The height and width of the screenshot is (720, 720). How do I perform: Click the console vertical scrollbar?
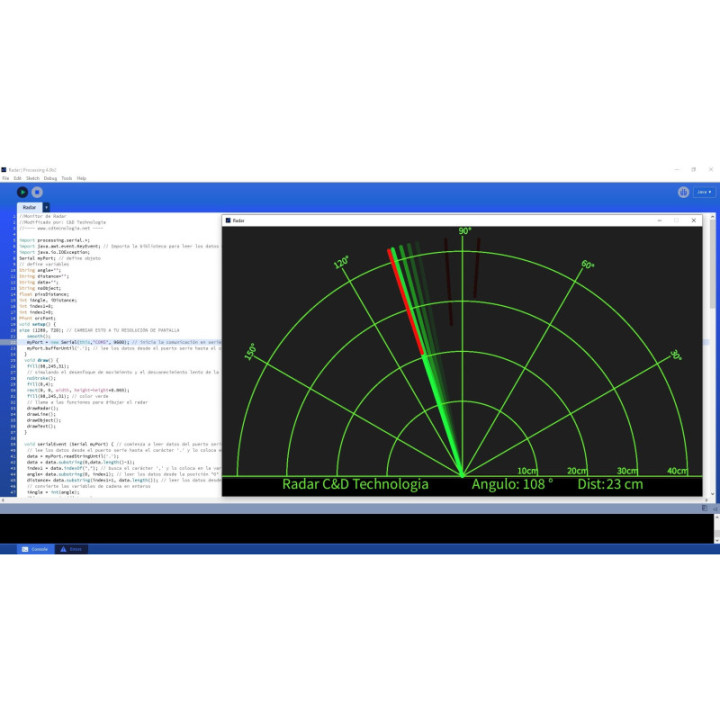coord(716,529)
